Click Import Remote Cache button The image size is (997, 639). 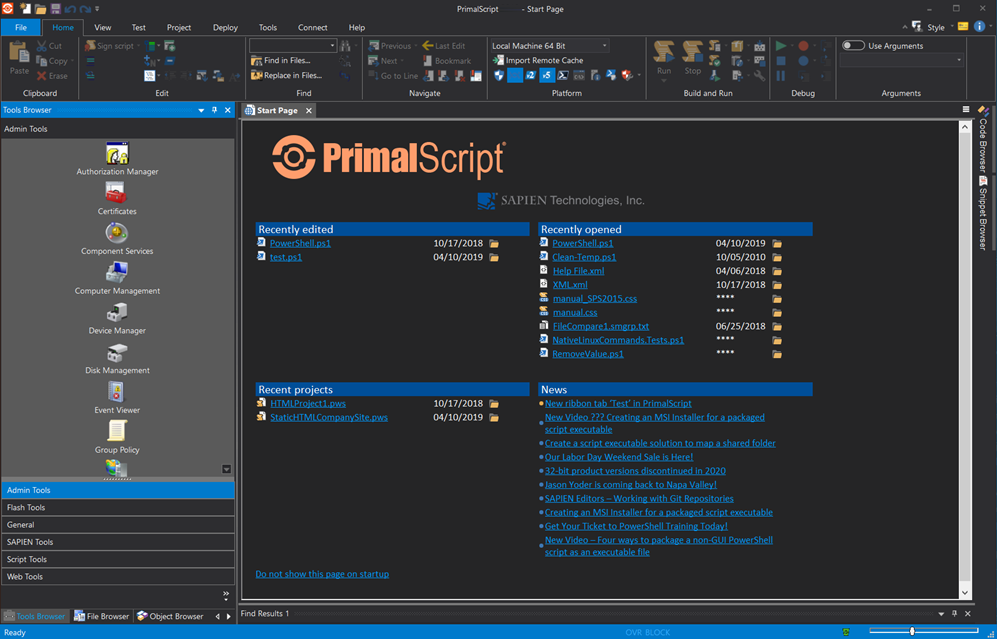(x=538, y=60)
